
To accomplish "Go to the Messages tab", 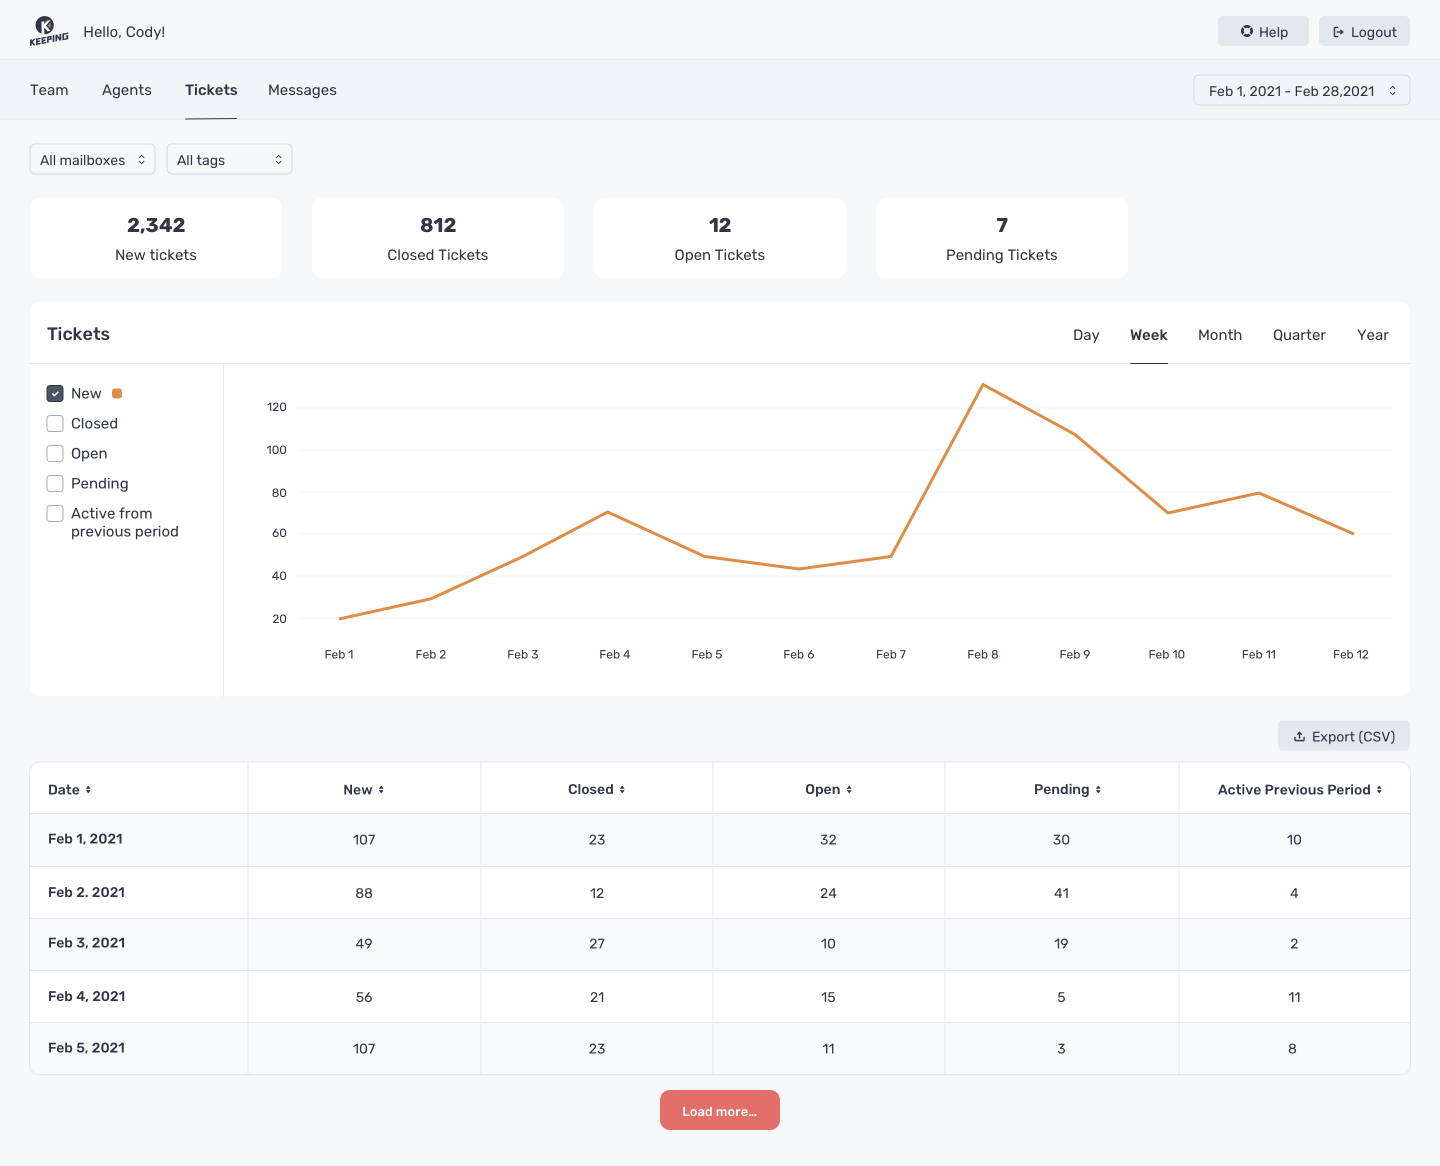I will 302,90.
